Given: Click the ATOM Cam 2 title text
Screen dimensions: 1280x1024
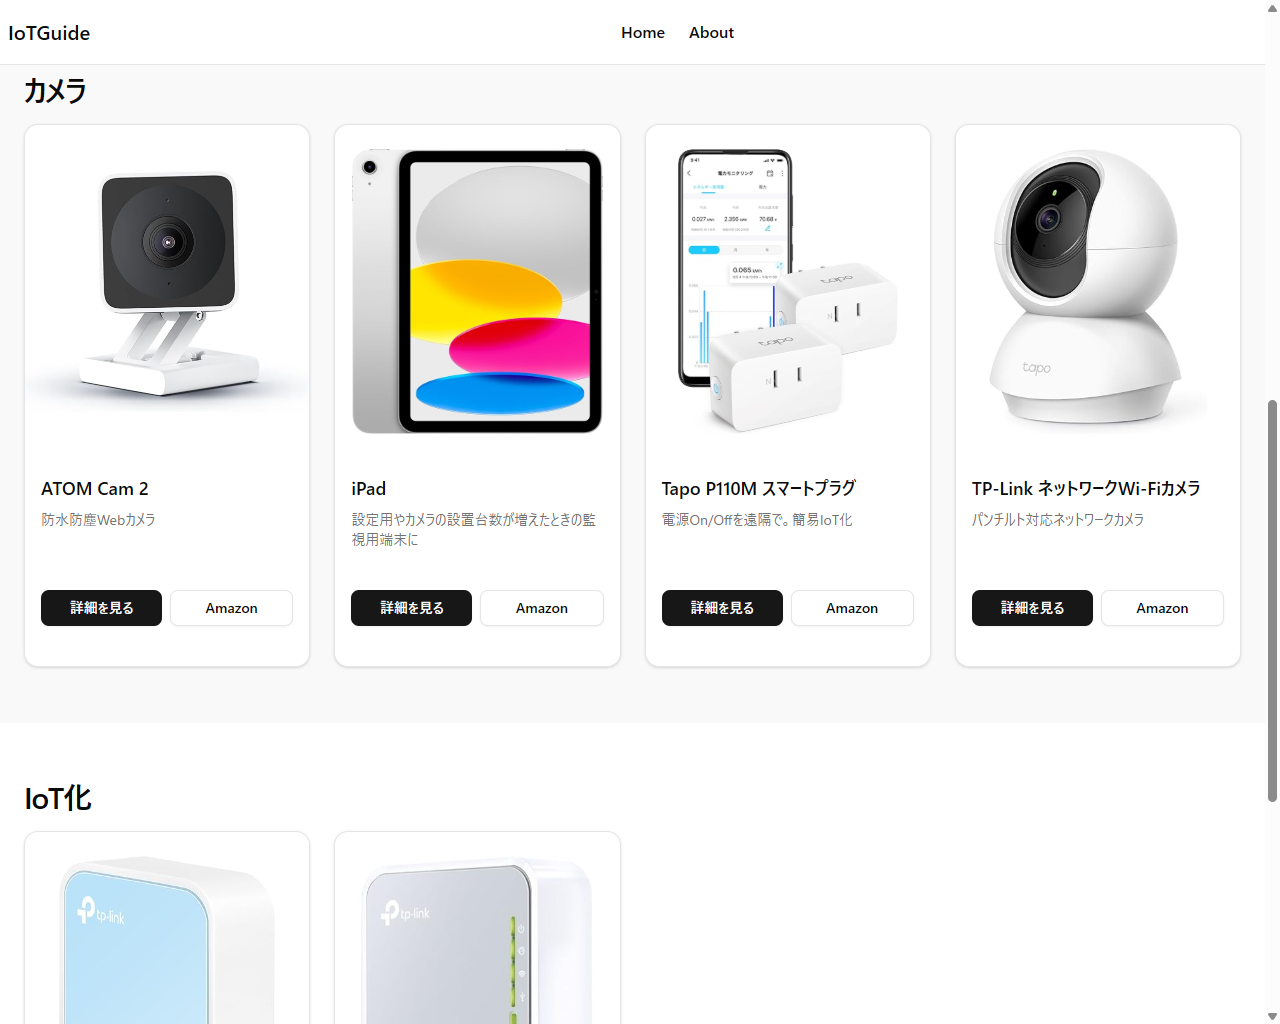Looking at the screenshot, I should coord(95,489).
